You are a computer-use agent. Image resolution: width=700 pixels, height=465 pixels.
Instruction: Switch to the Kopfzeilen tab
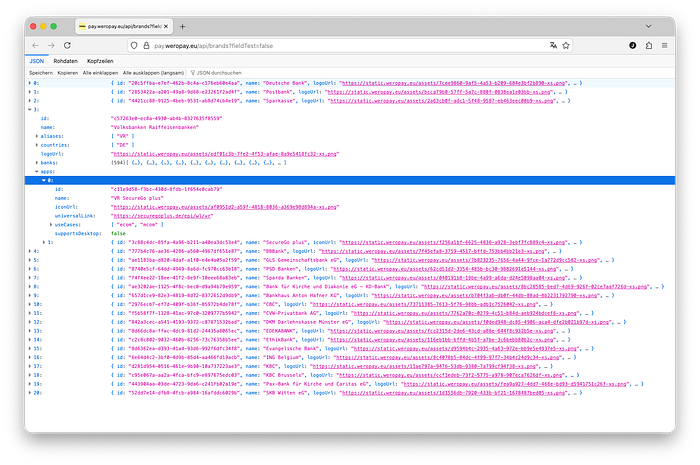(100, 61)
